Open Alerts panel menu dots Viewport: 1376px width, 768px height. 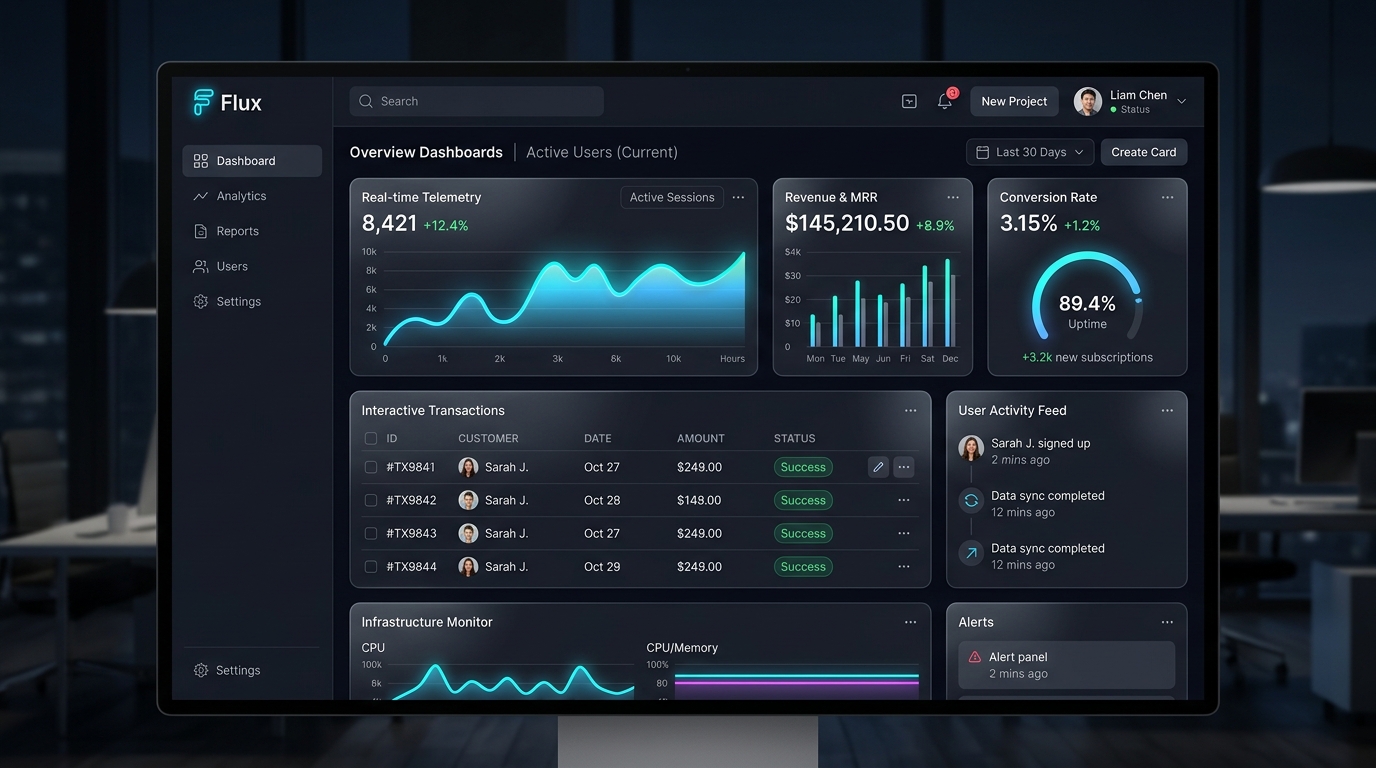(1167, 622)
